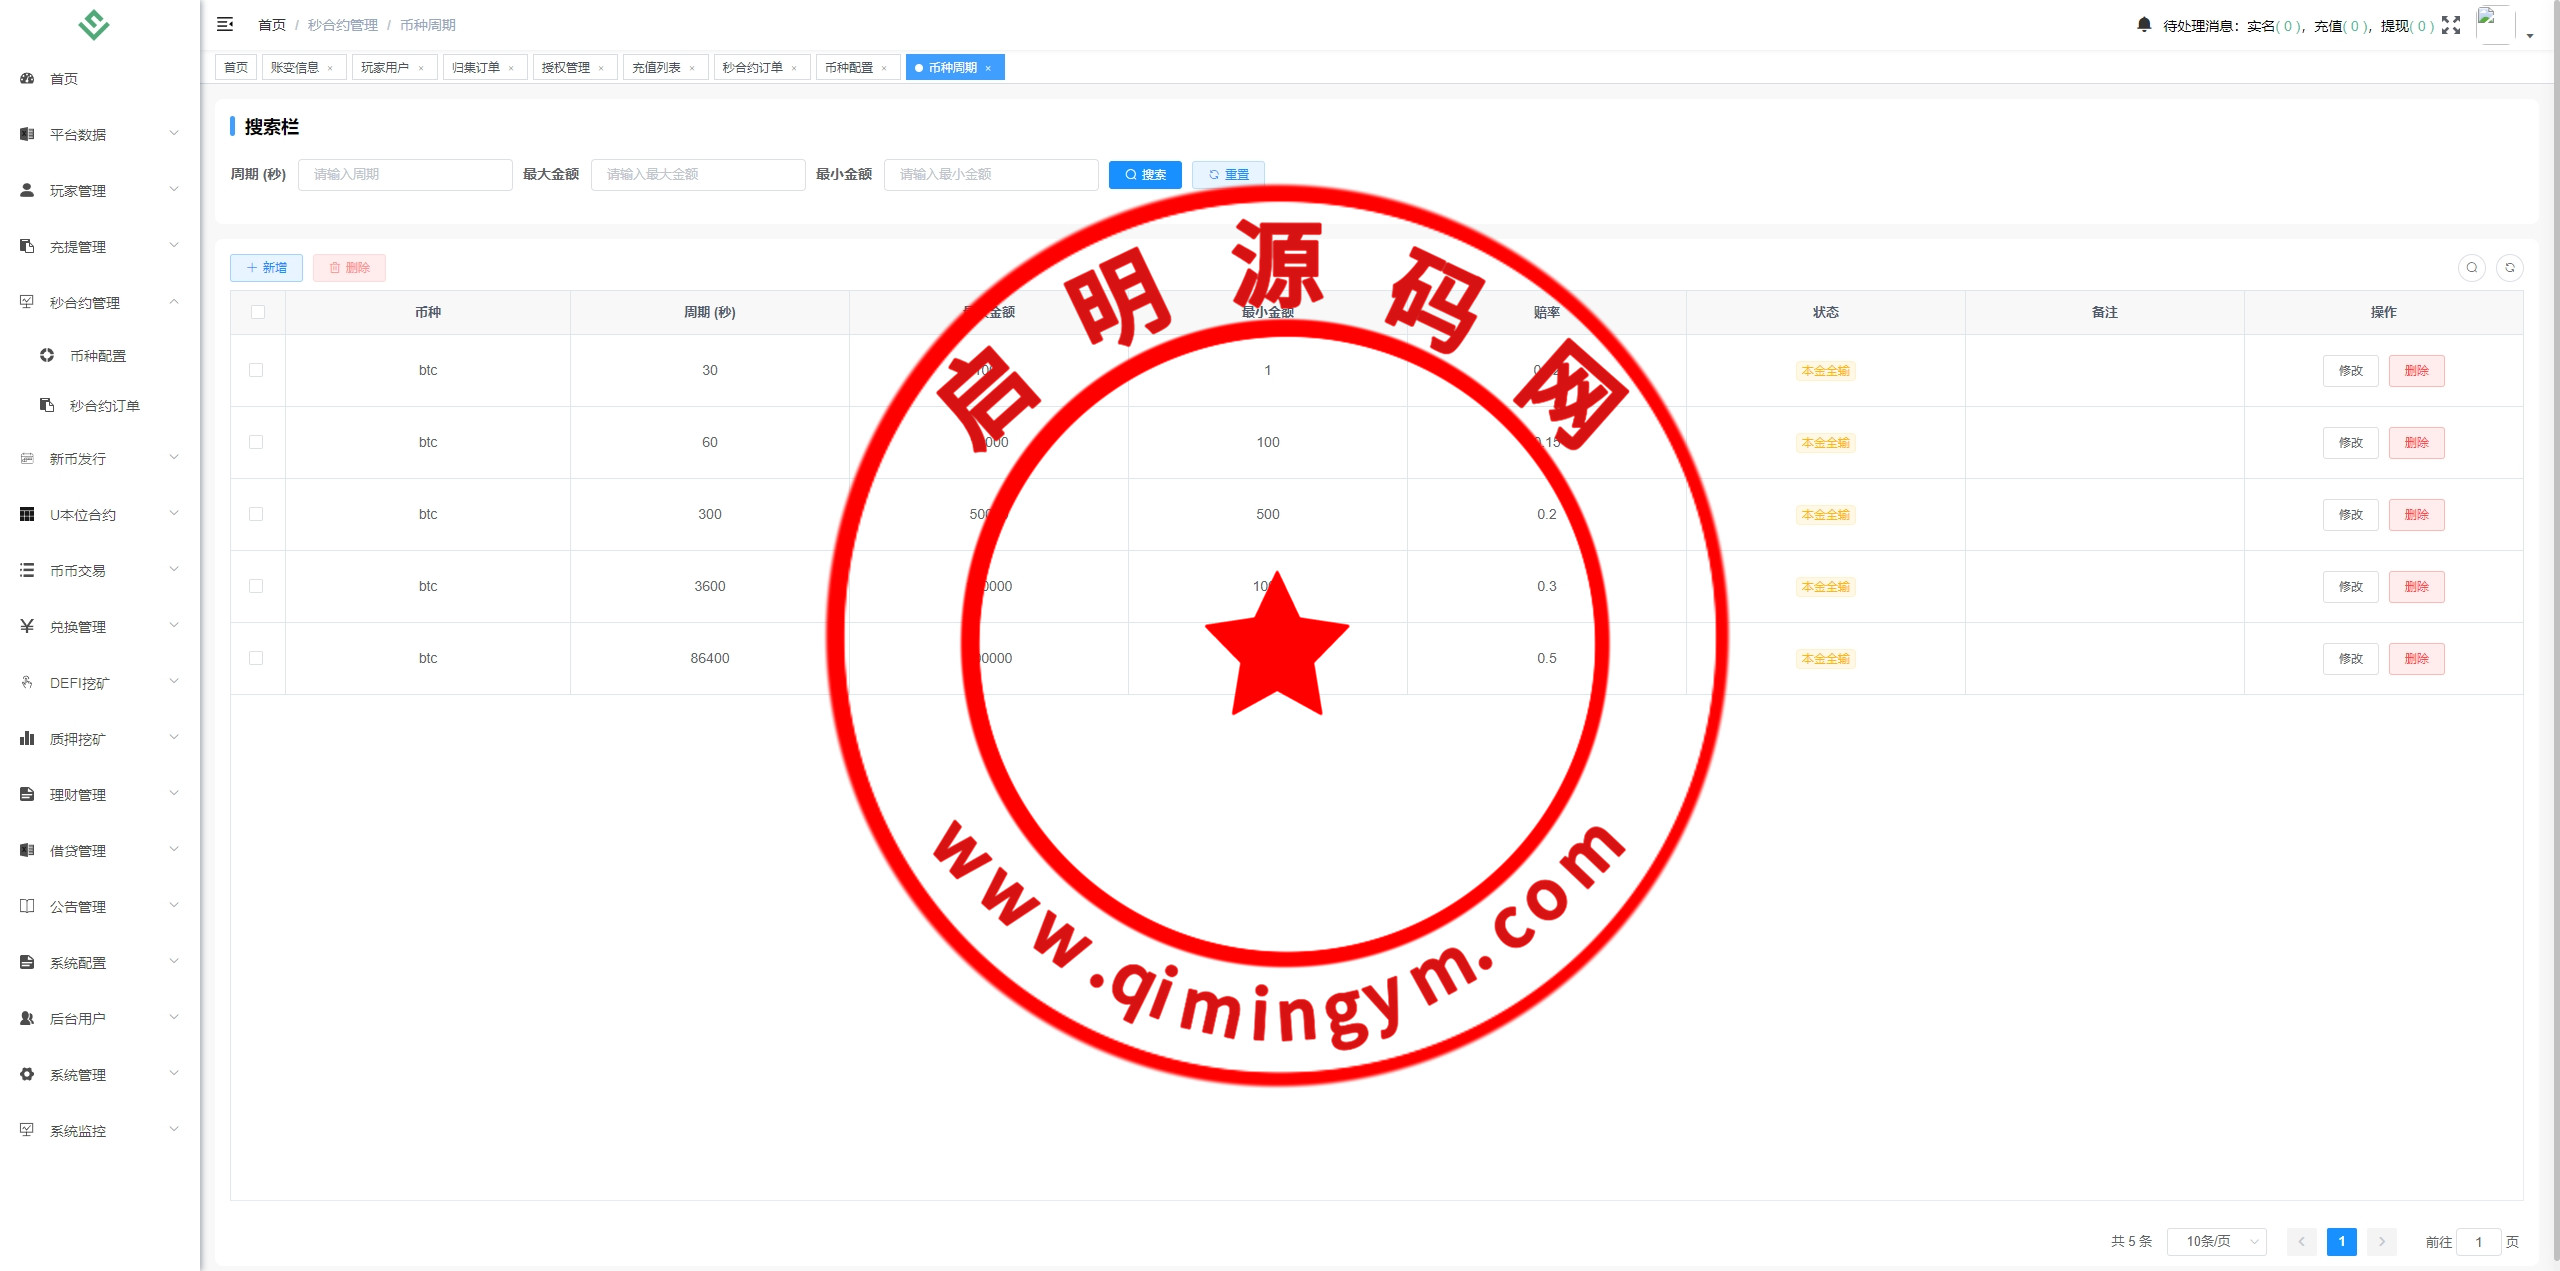Close the 币种周期 tab
This screenshot has height=1271, width=2560.
pos(988,68)
